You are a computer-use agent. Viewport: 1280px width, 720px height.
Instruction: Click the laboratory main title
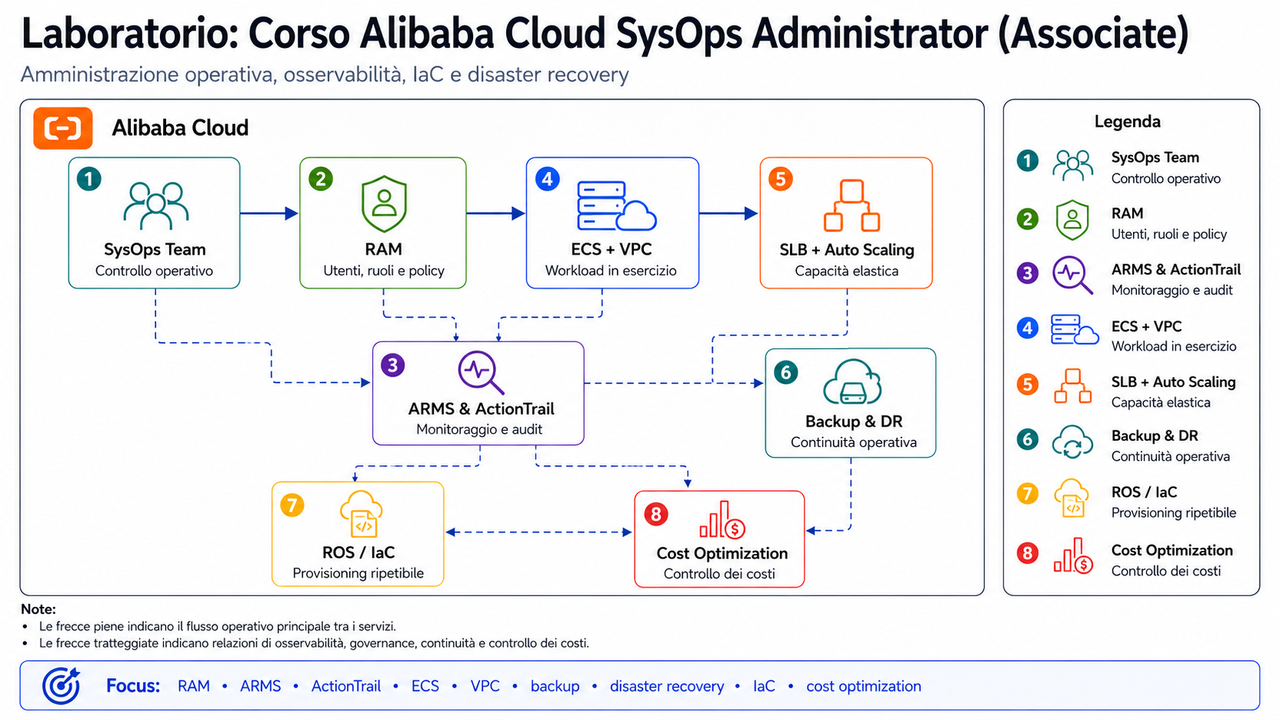(x=604, y=35)
